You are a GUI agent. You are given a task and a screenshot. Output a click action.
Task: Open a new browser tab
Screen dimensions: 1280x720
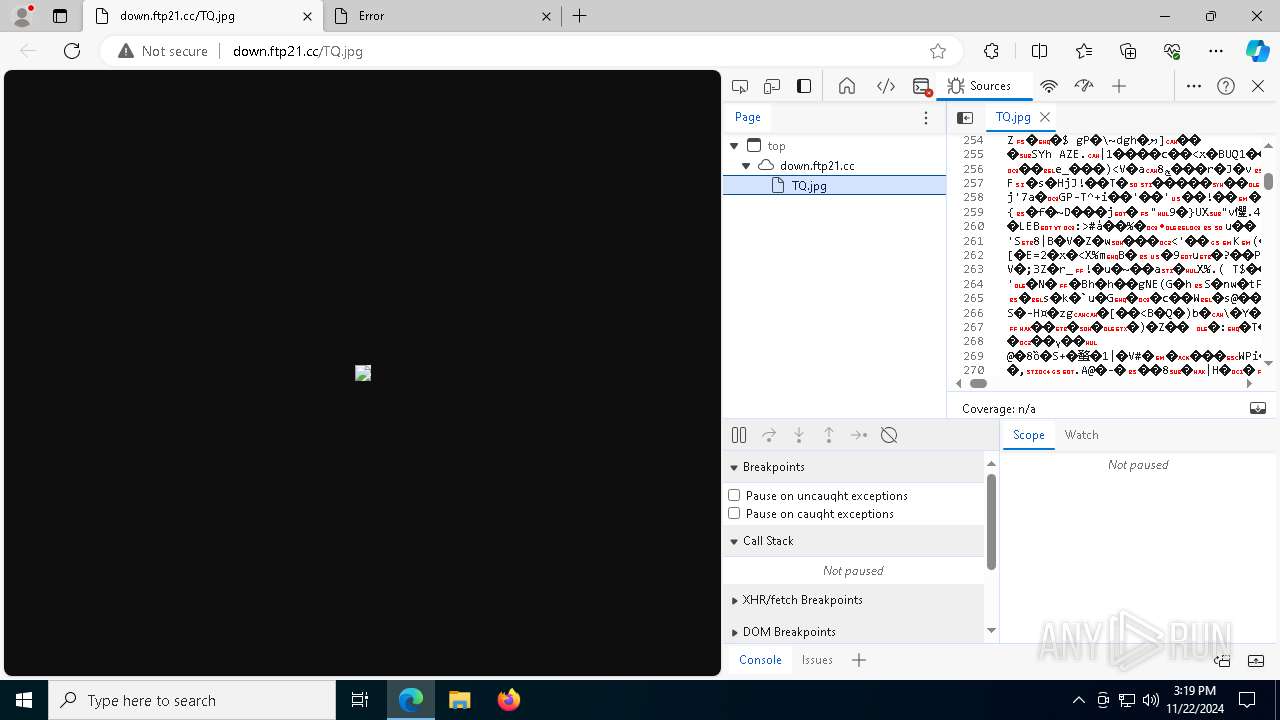coord(579,16)
